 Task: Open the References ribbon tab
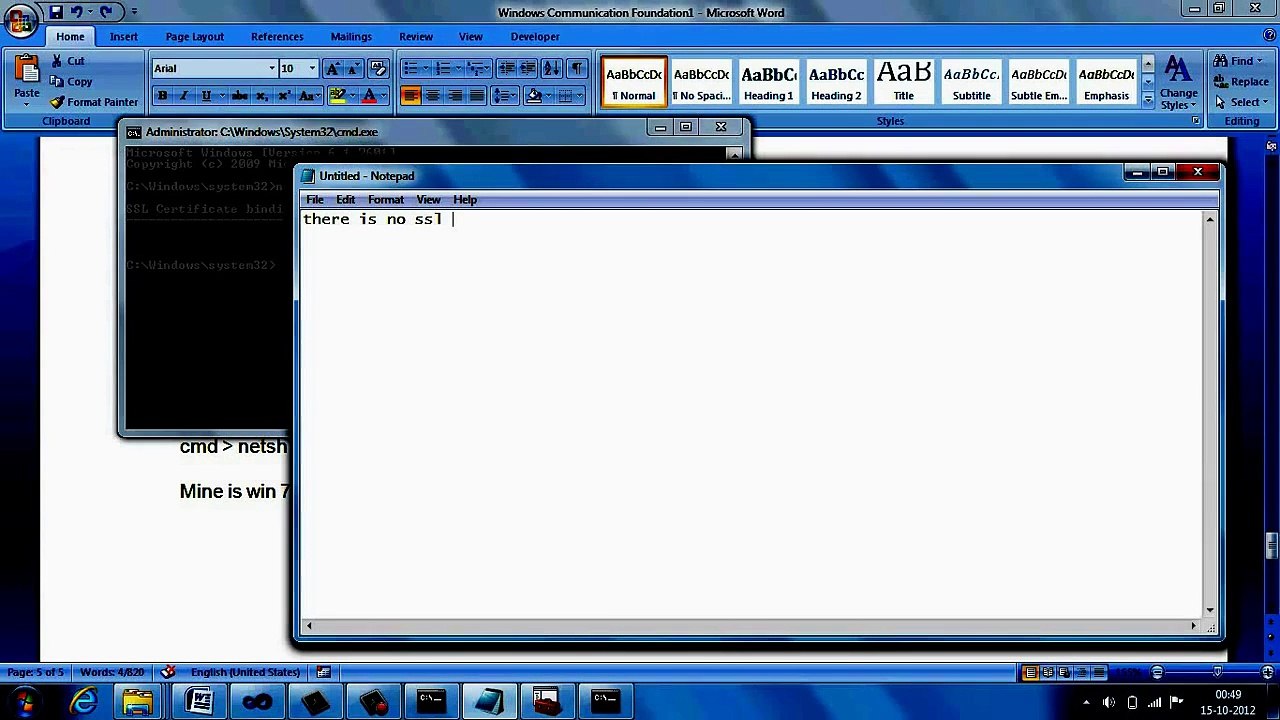coord(277,37)
